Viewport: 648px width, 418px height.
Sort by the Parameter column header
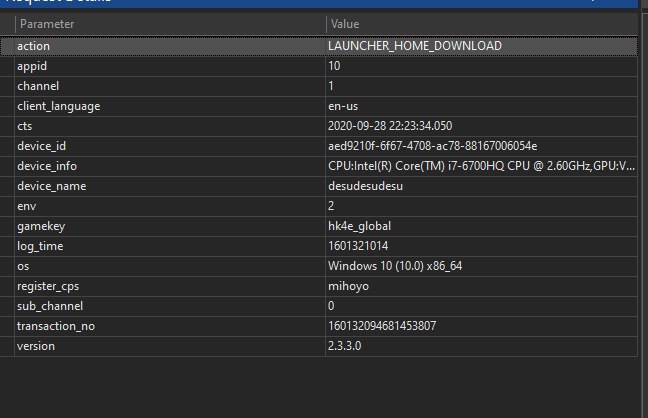pos(170,24)
